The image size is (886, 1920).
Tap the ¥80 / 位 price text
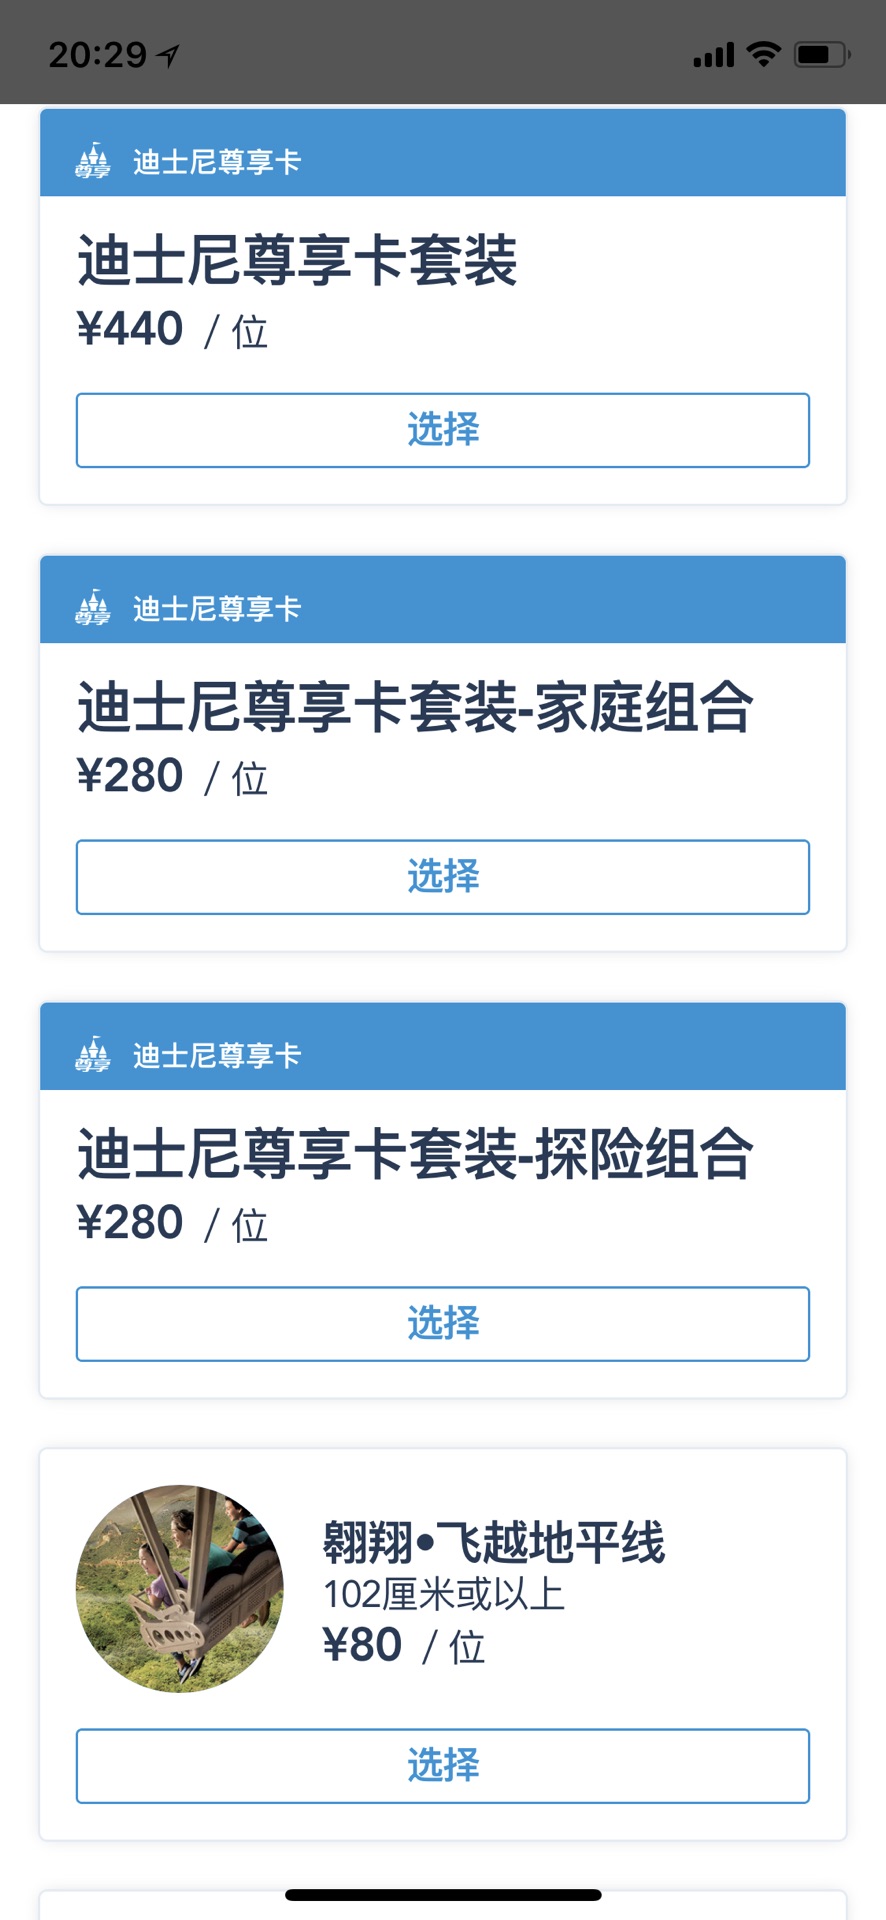(403, 1646)
